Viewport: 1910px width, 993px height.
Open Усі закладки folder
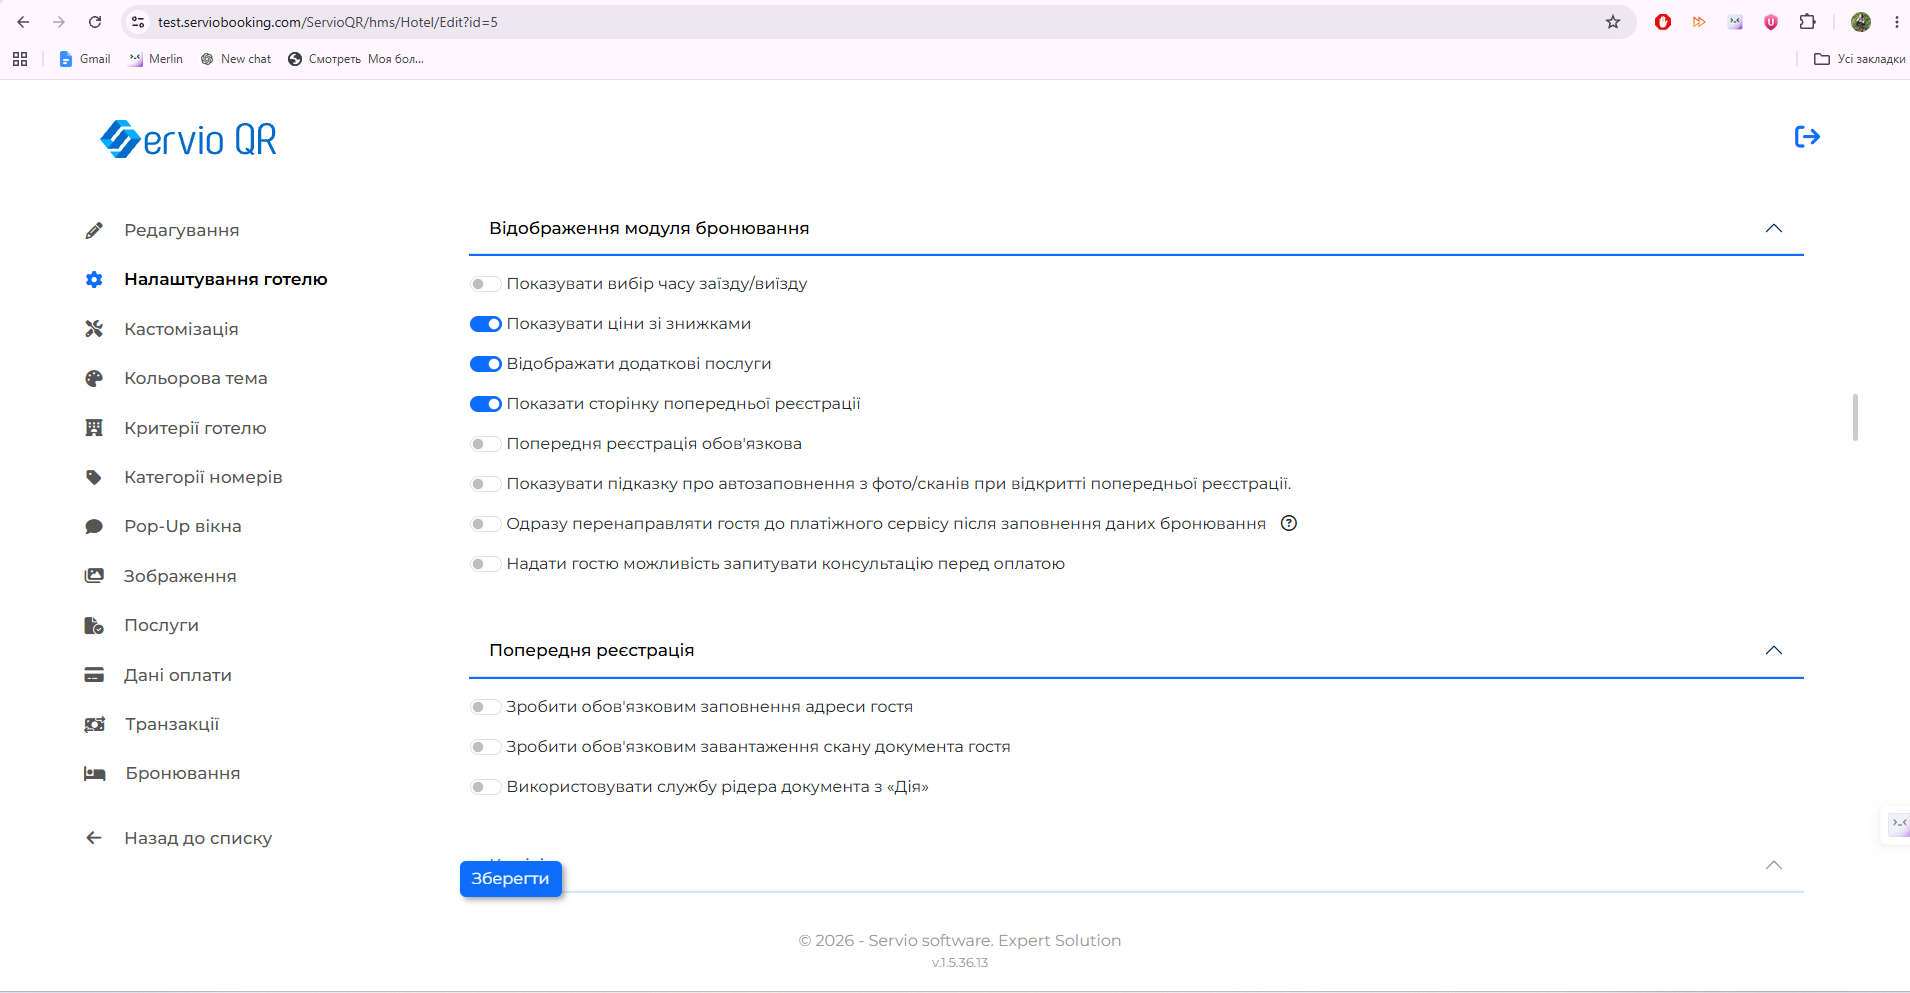tap(1859, 59)
